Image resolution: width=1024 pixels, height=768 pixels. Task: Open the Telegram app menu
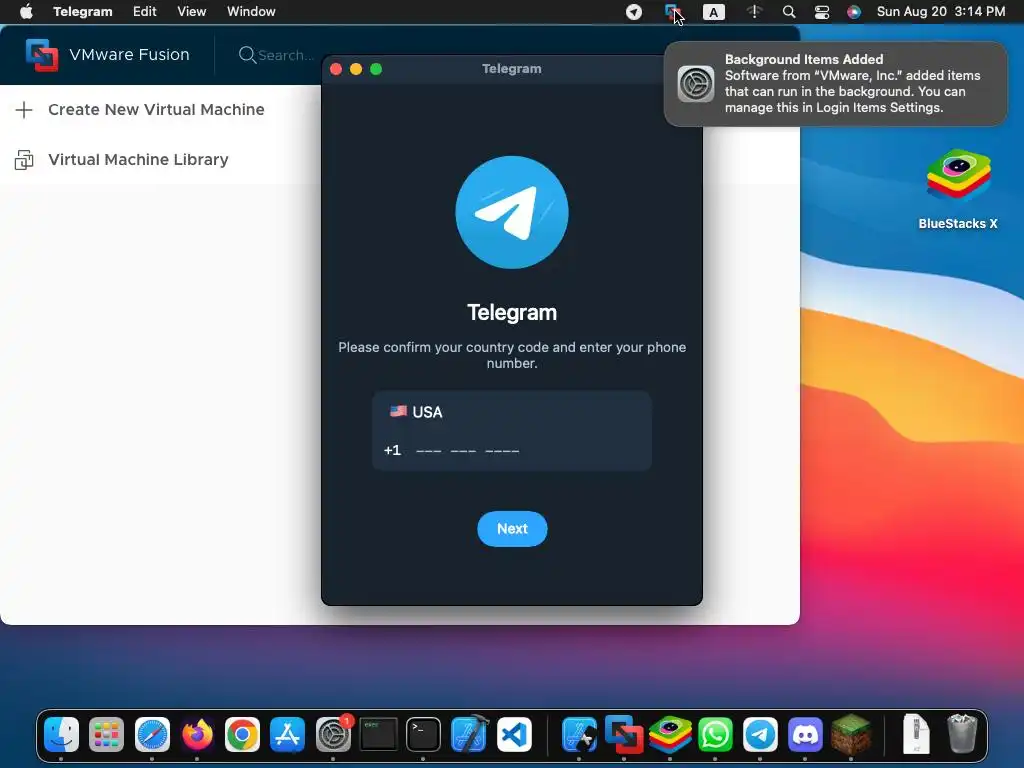tap(82, 12)
